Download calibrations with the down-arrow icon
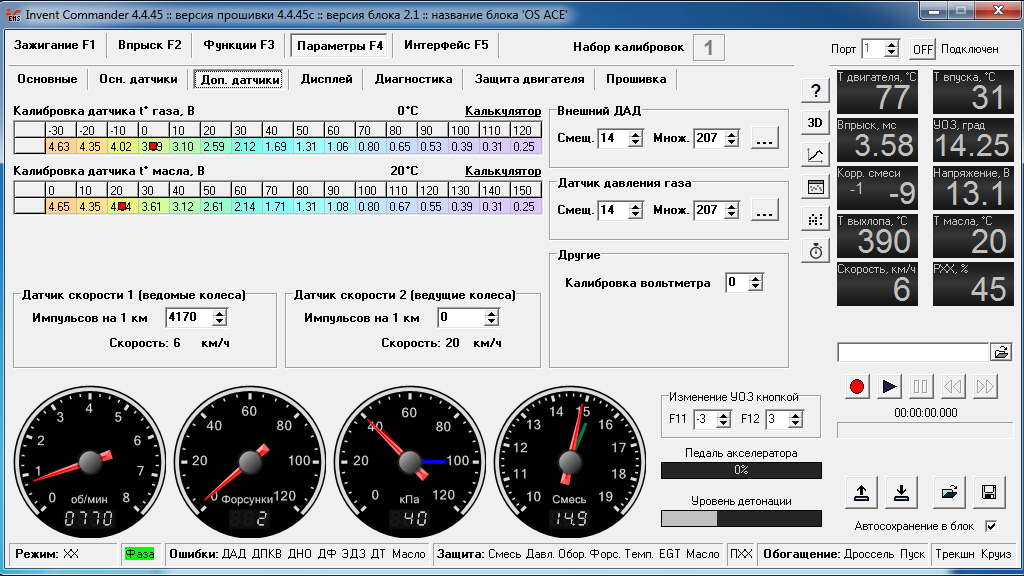This screenshot has height=576, width=1024. [x=901, y=492]
